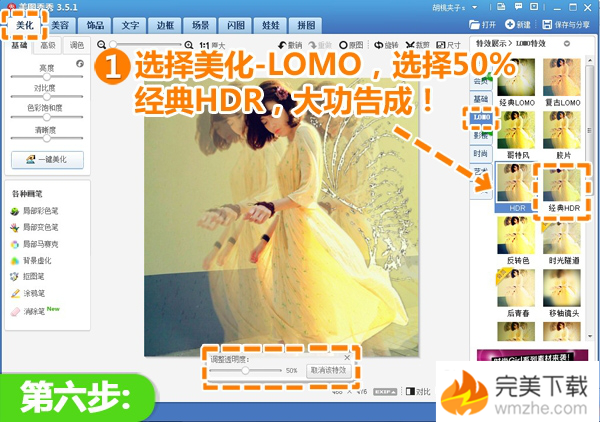Select the 局部变色笔 brush
The image size is (600, 422).
coord(34,227)
